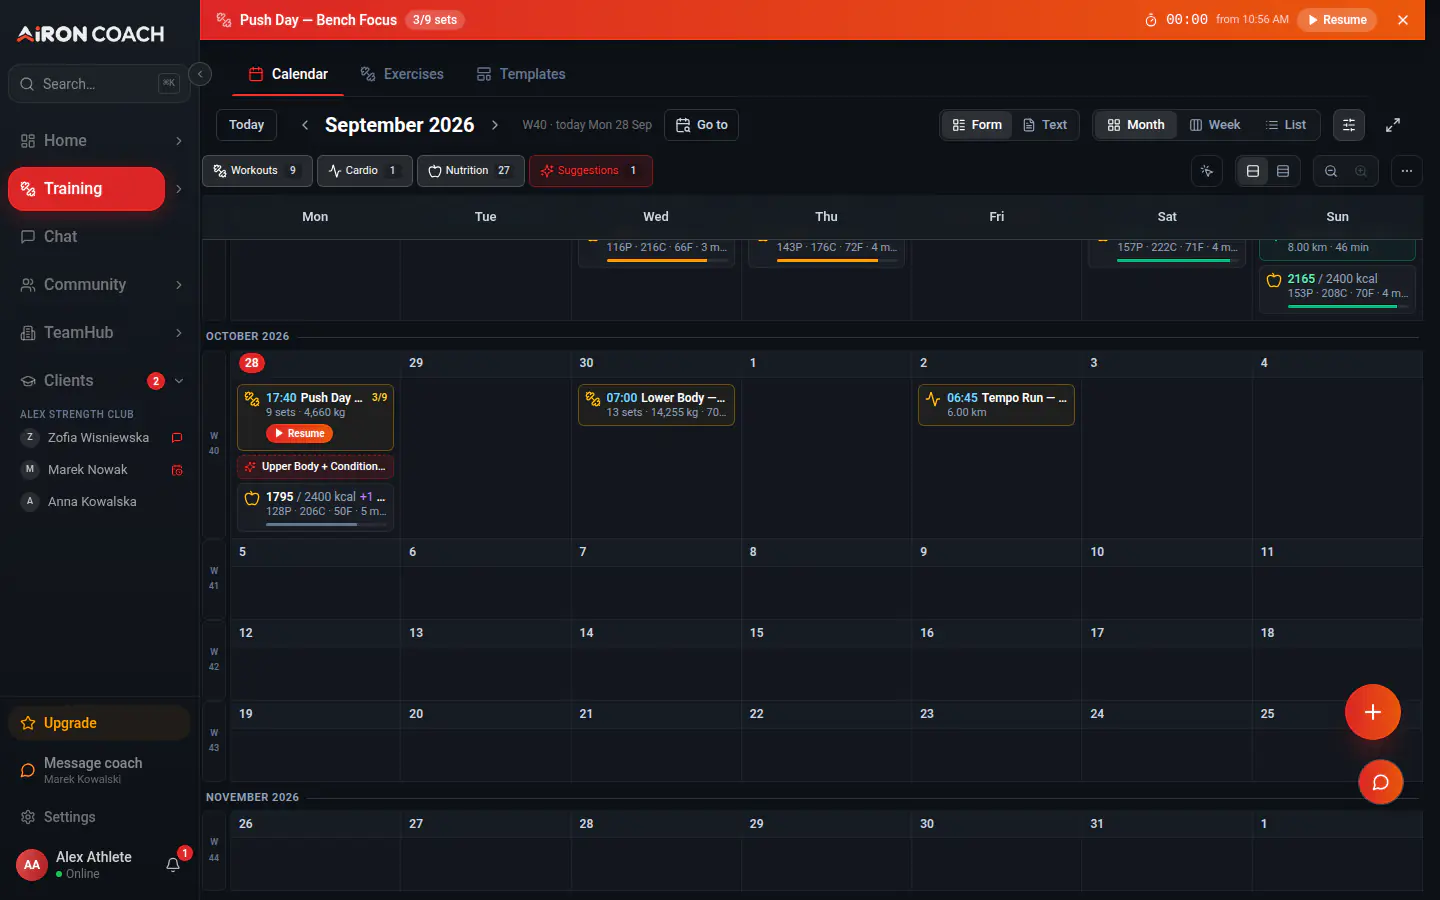
Task: Collapse the sidebar with the chevron button
Action: 200,74
